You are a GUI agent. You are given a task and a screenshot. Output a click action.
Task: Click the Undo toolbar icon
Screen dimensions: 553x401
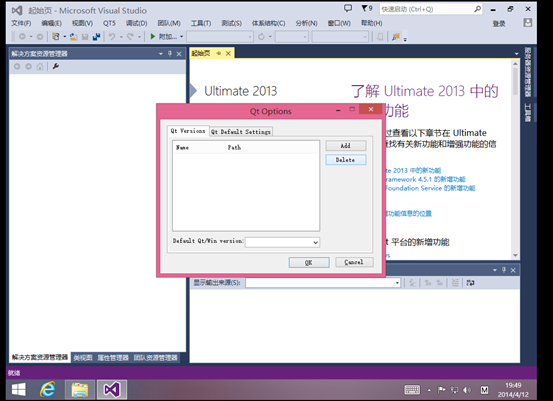coord(112,36)
